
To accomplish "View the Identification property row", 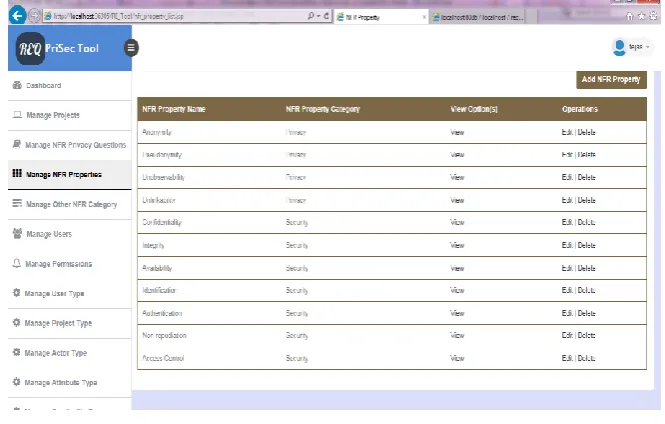I will (x=457, y=290).
